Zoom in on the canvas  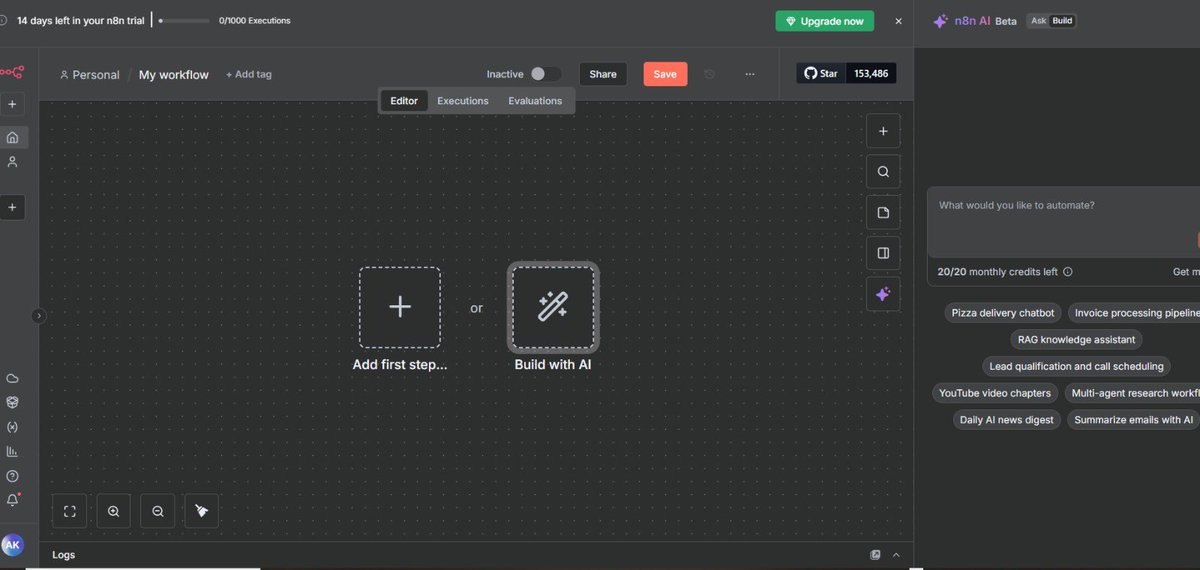(114, 511)
